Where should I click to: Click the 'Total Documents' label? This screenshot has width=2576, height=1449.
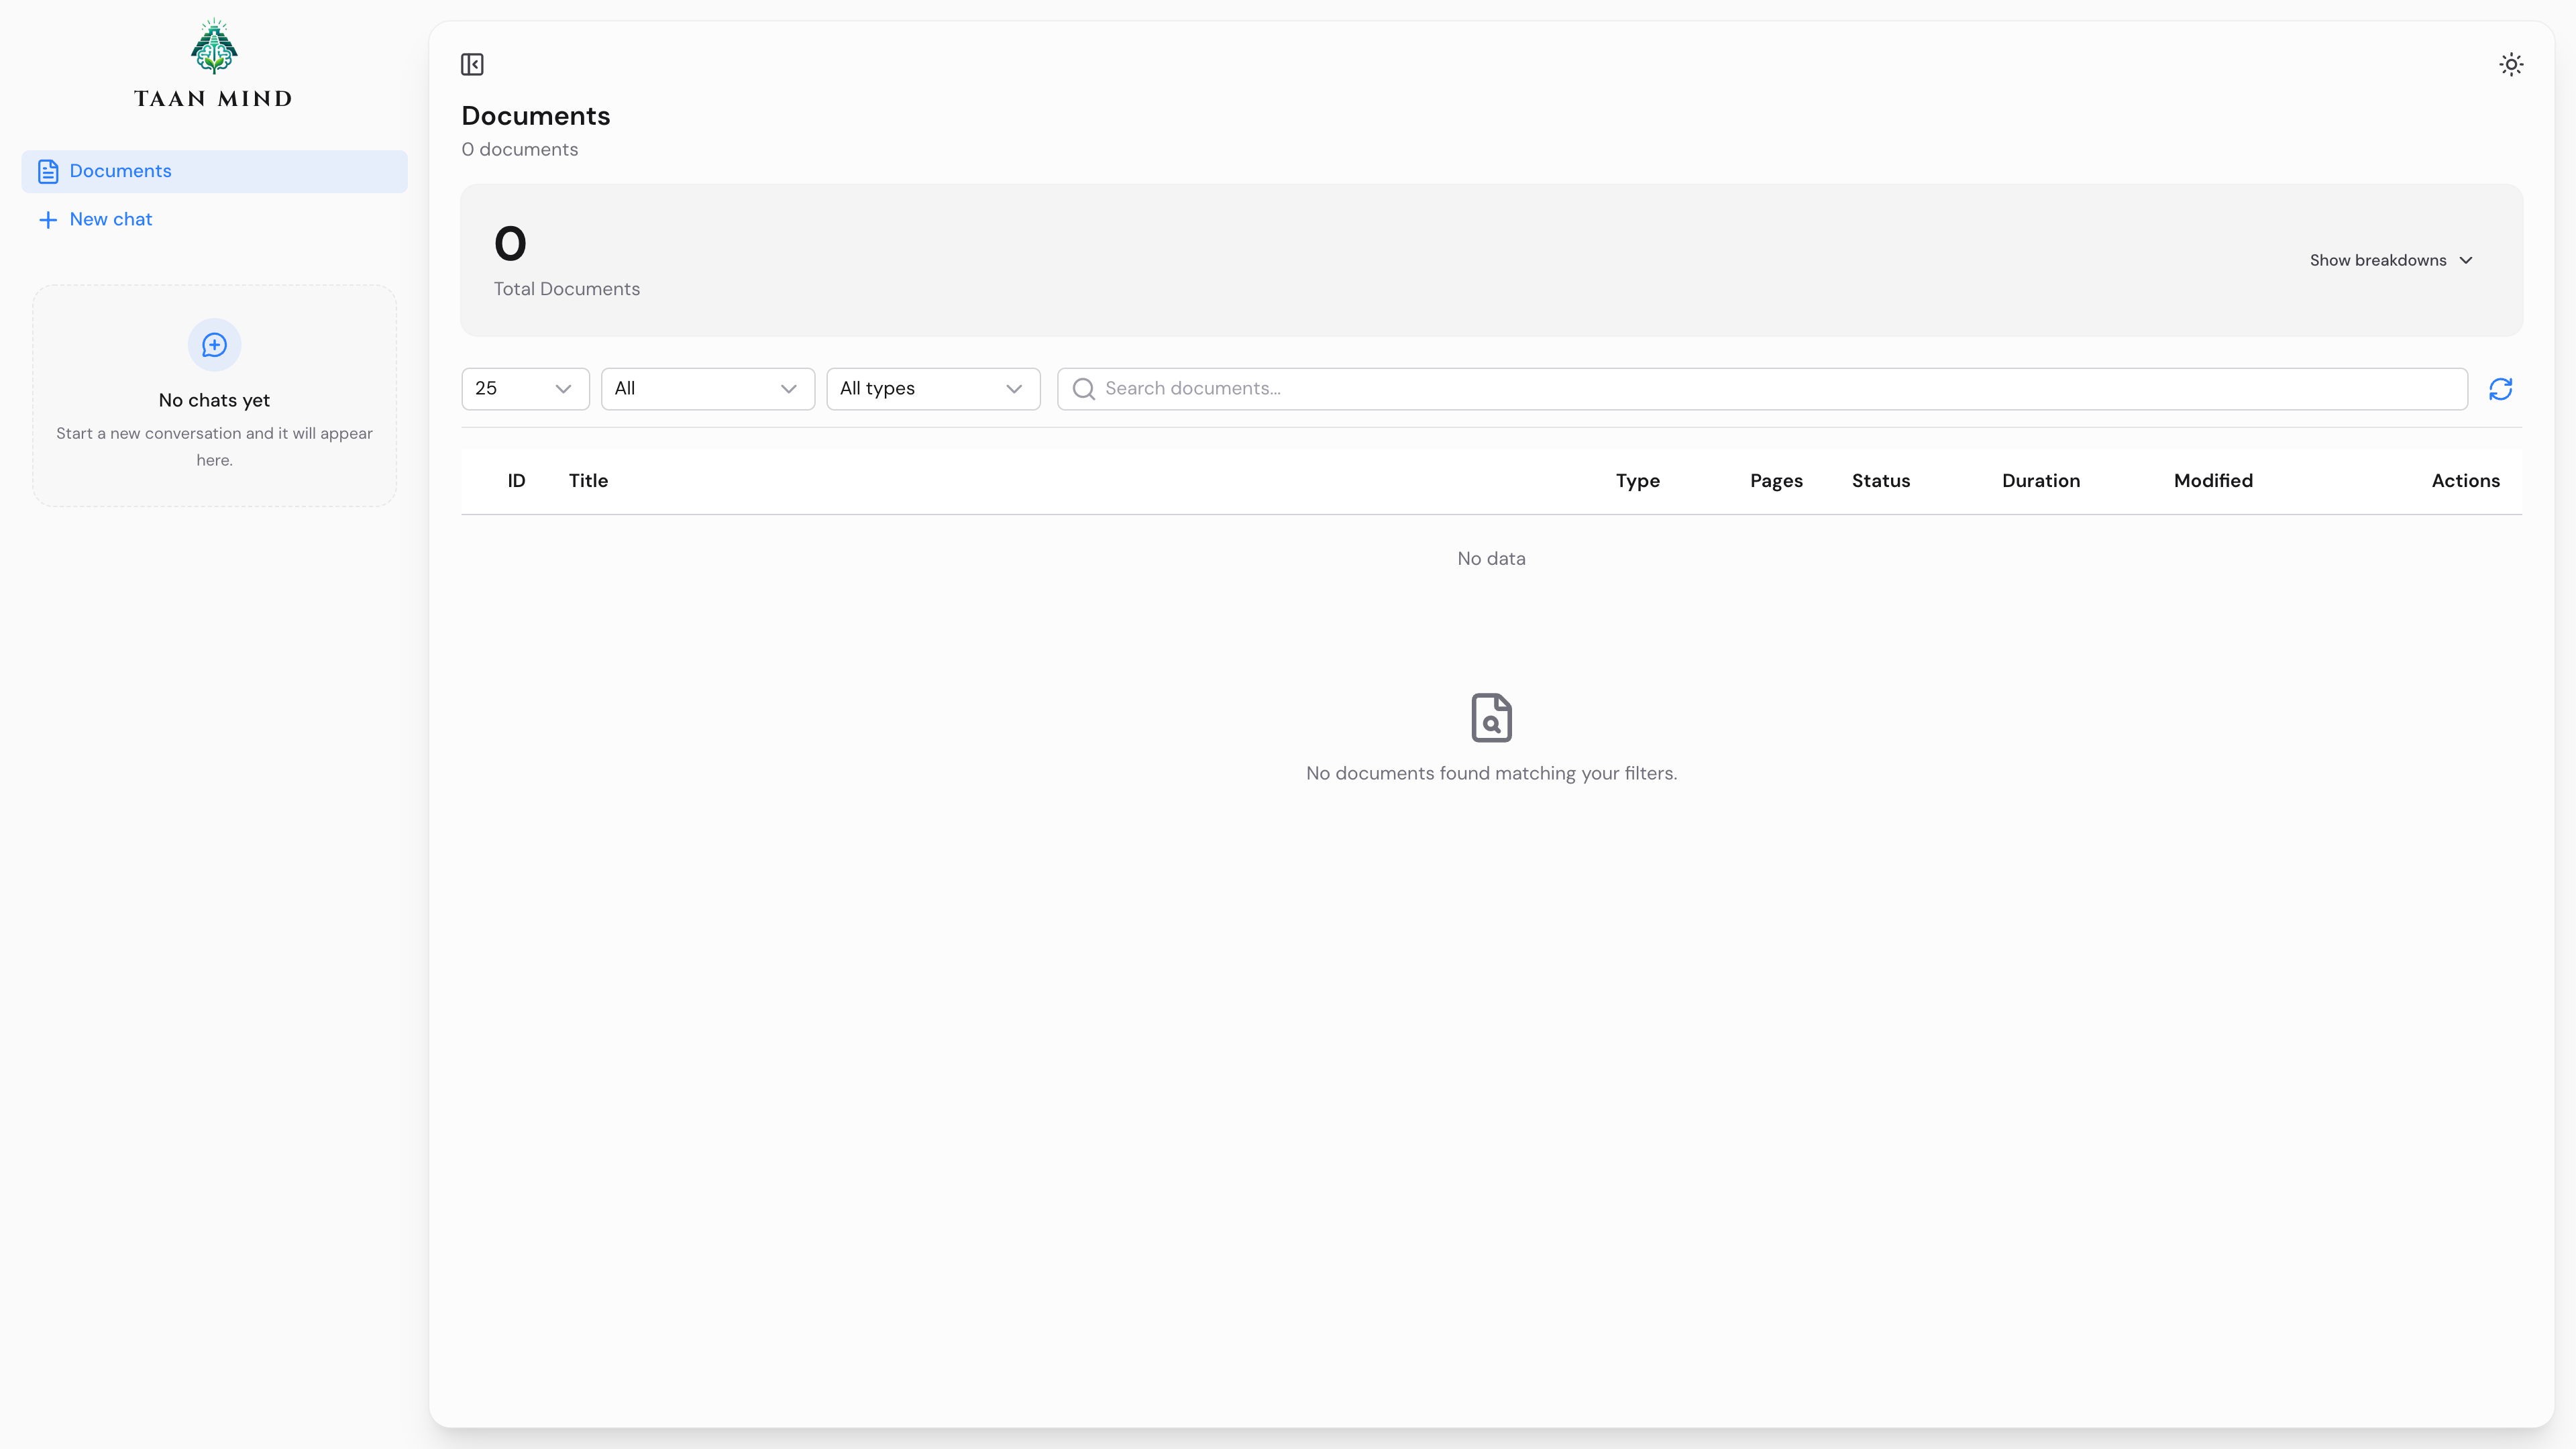(x=567, y=289)
